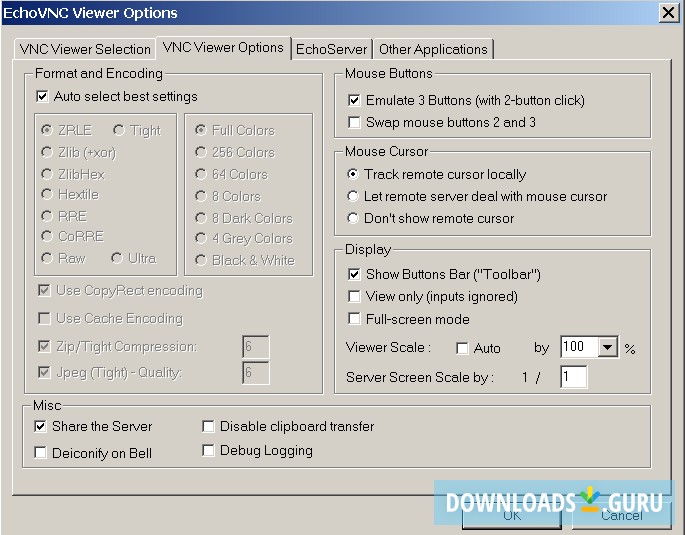Choose 64 Colors option
Image resolution: width=685 pixels, height=535 pixels.
[201, 174]
